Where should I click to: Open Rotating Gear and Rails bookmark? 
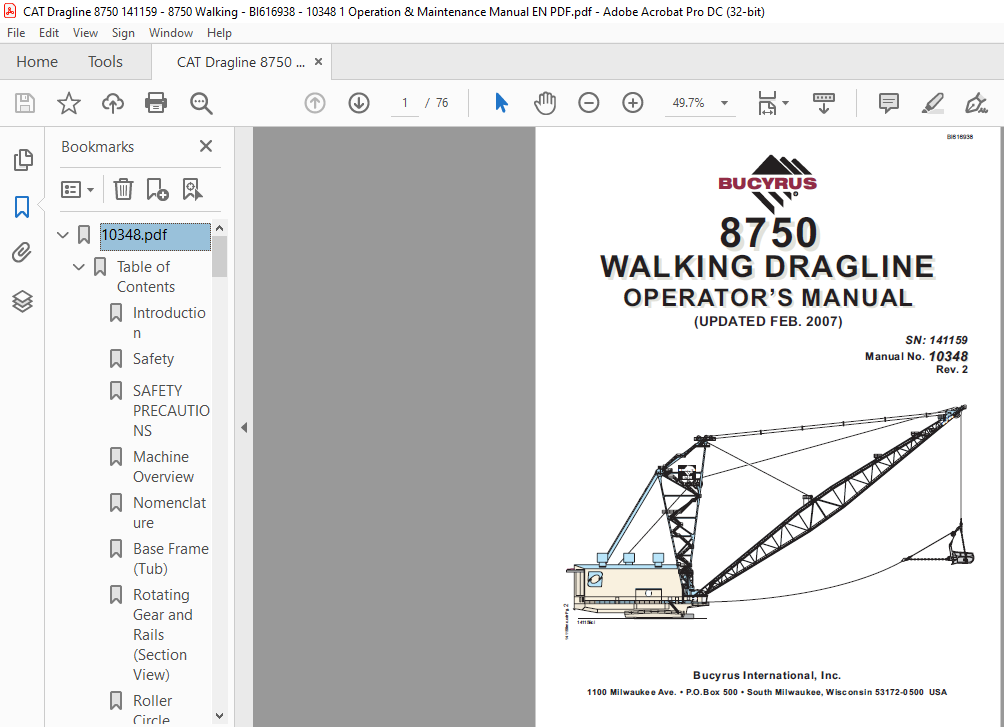(163, 635)
